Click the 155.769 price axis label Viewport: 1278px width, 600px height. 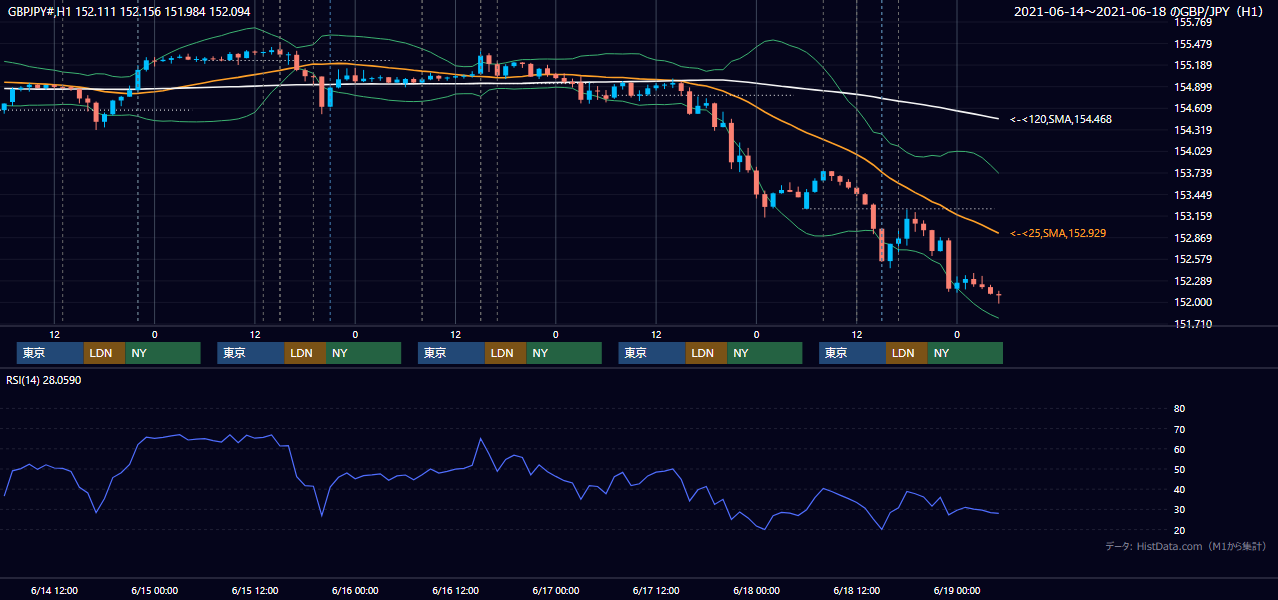coord(1192,22)
